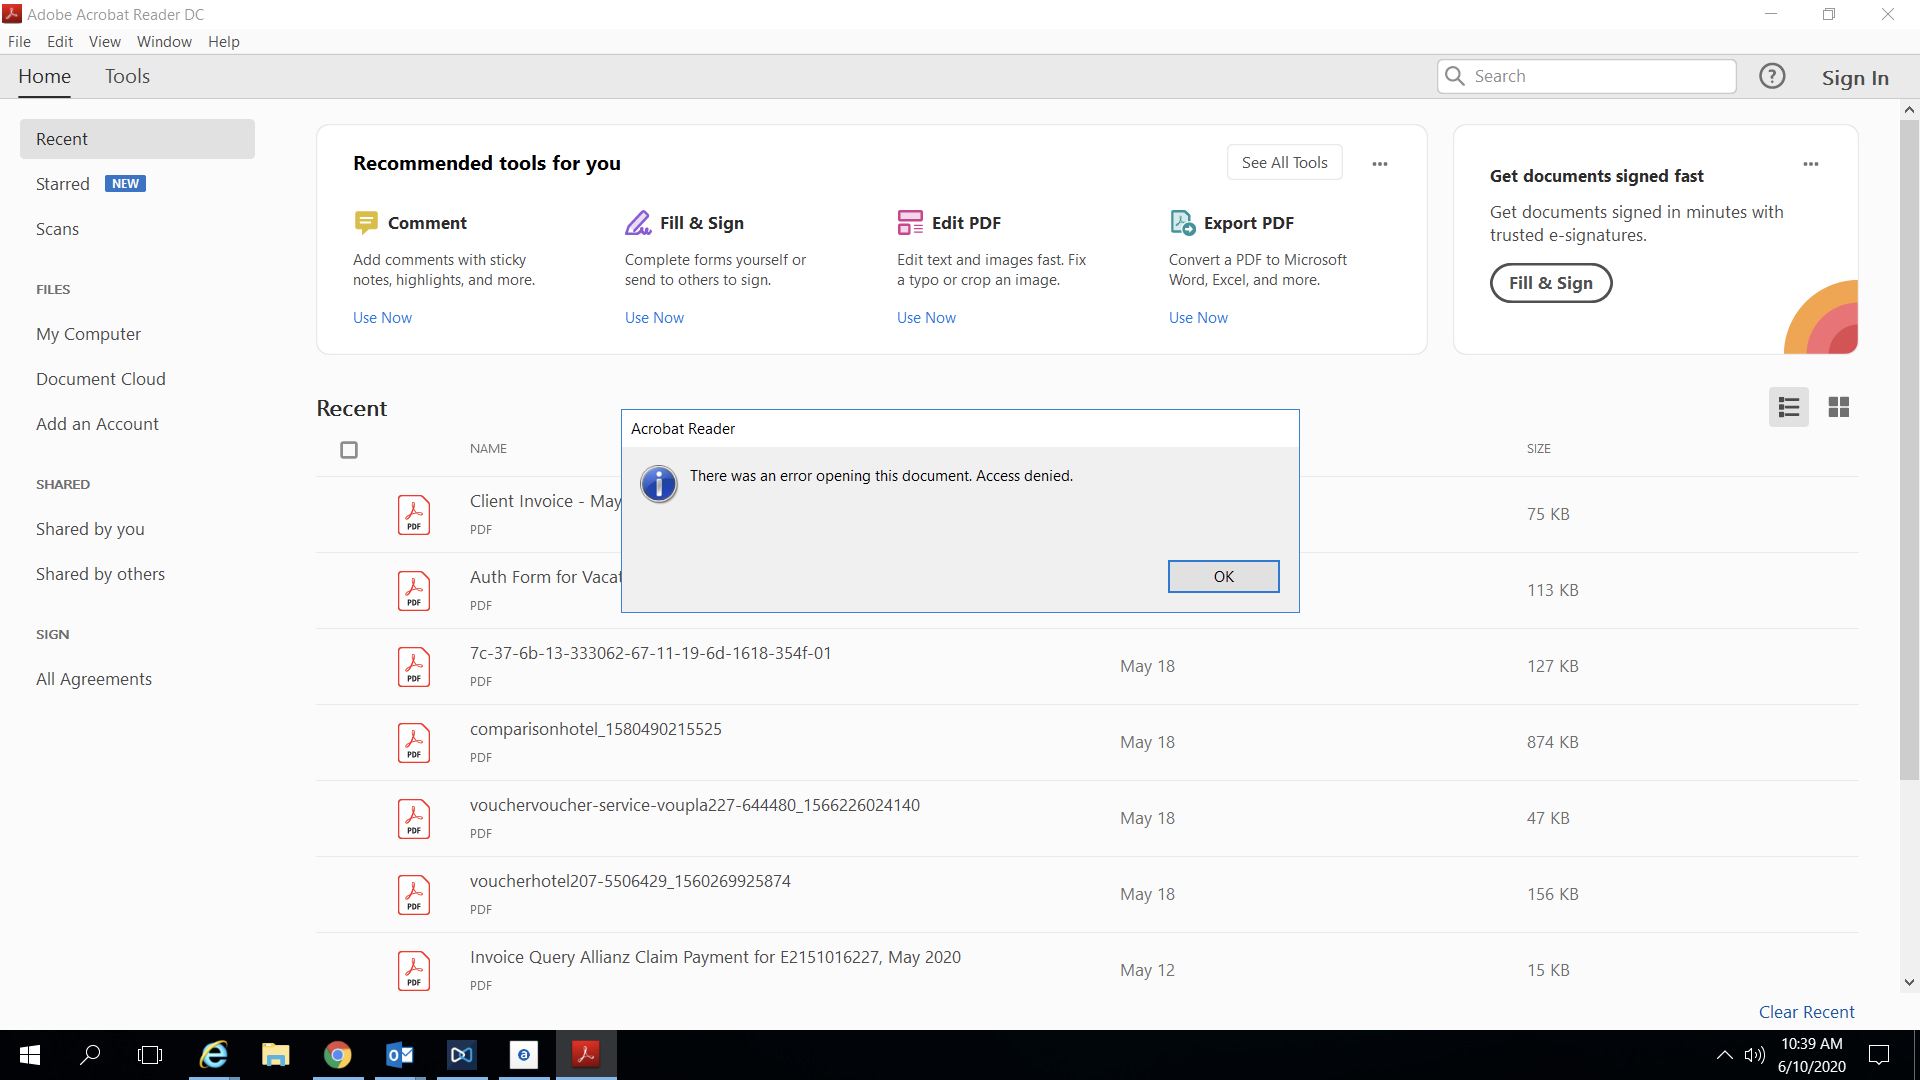Open options menu in Recommended tools card
This screenshot has height=1080, width=1920.
(1380, 164)
